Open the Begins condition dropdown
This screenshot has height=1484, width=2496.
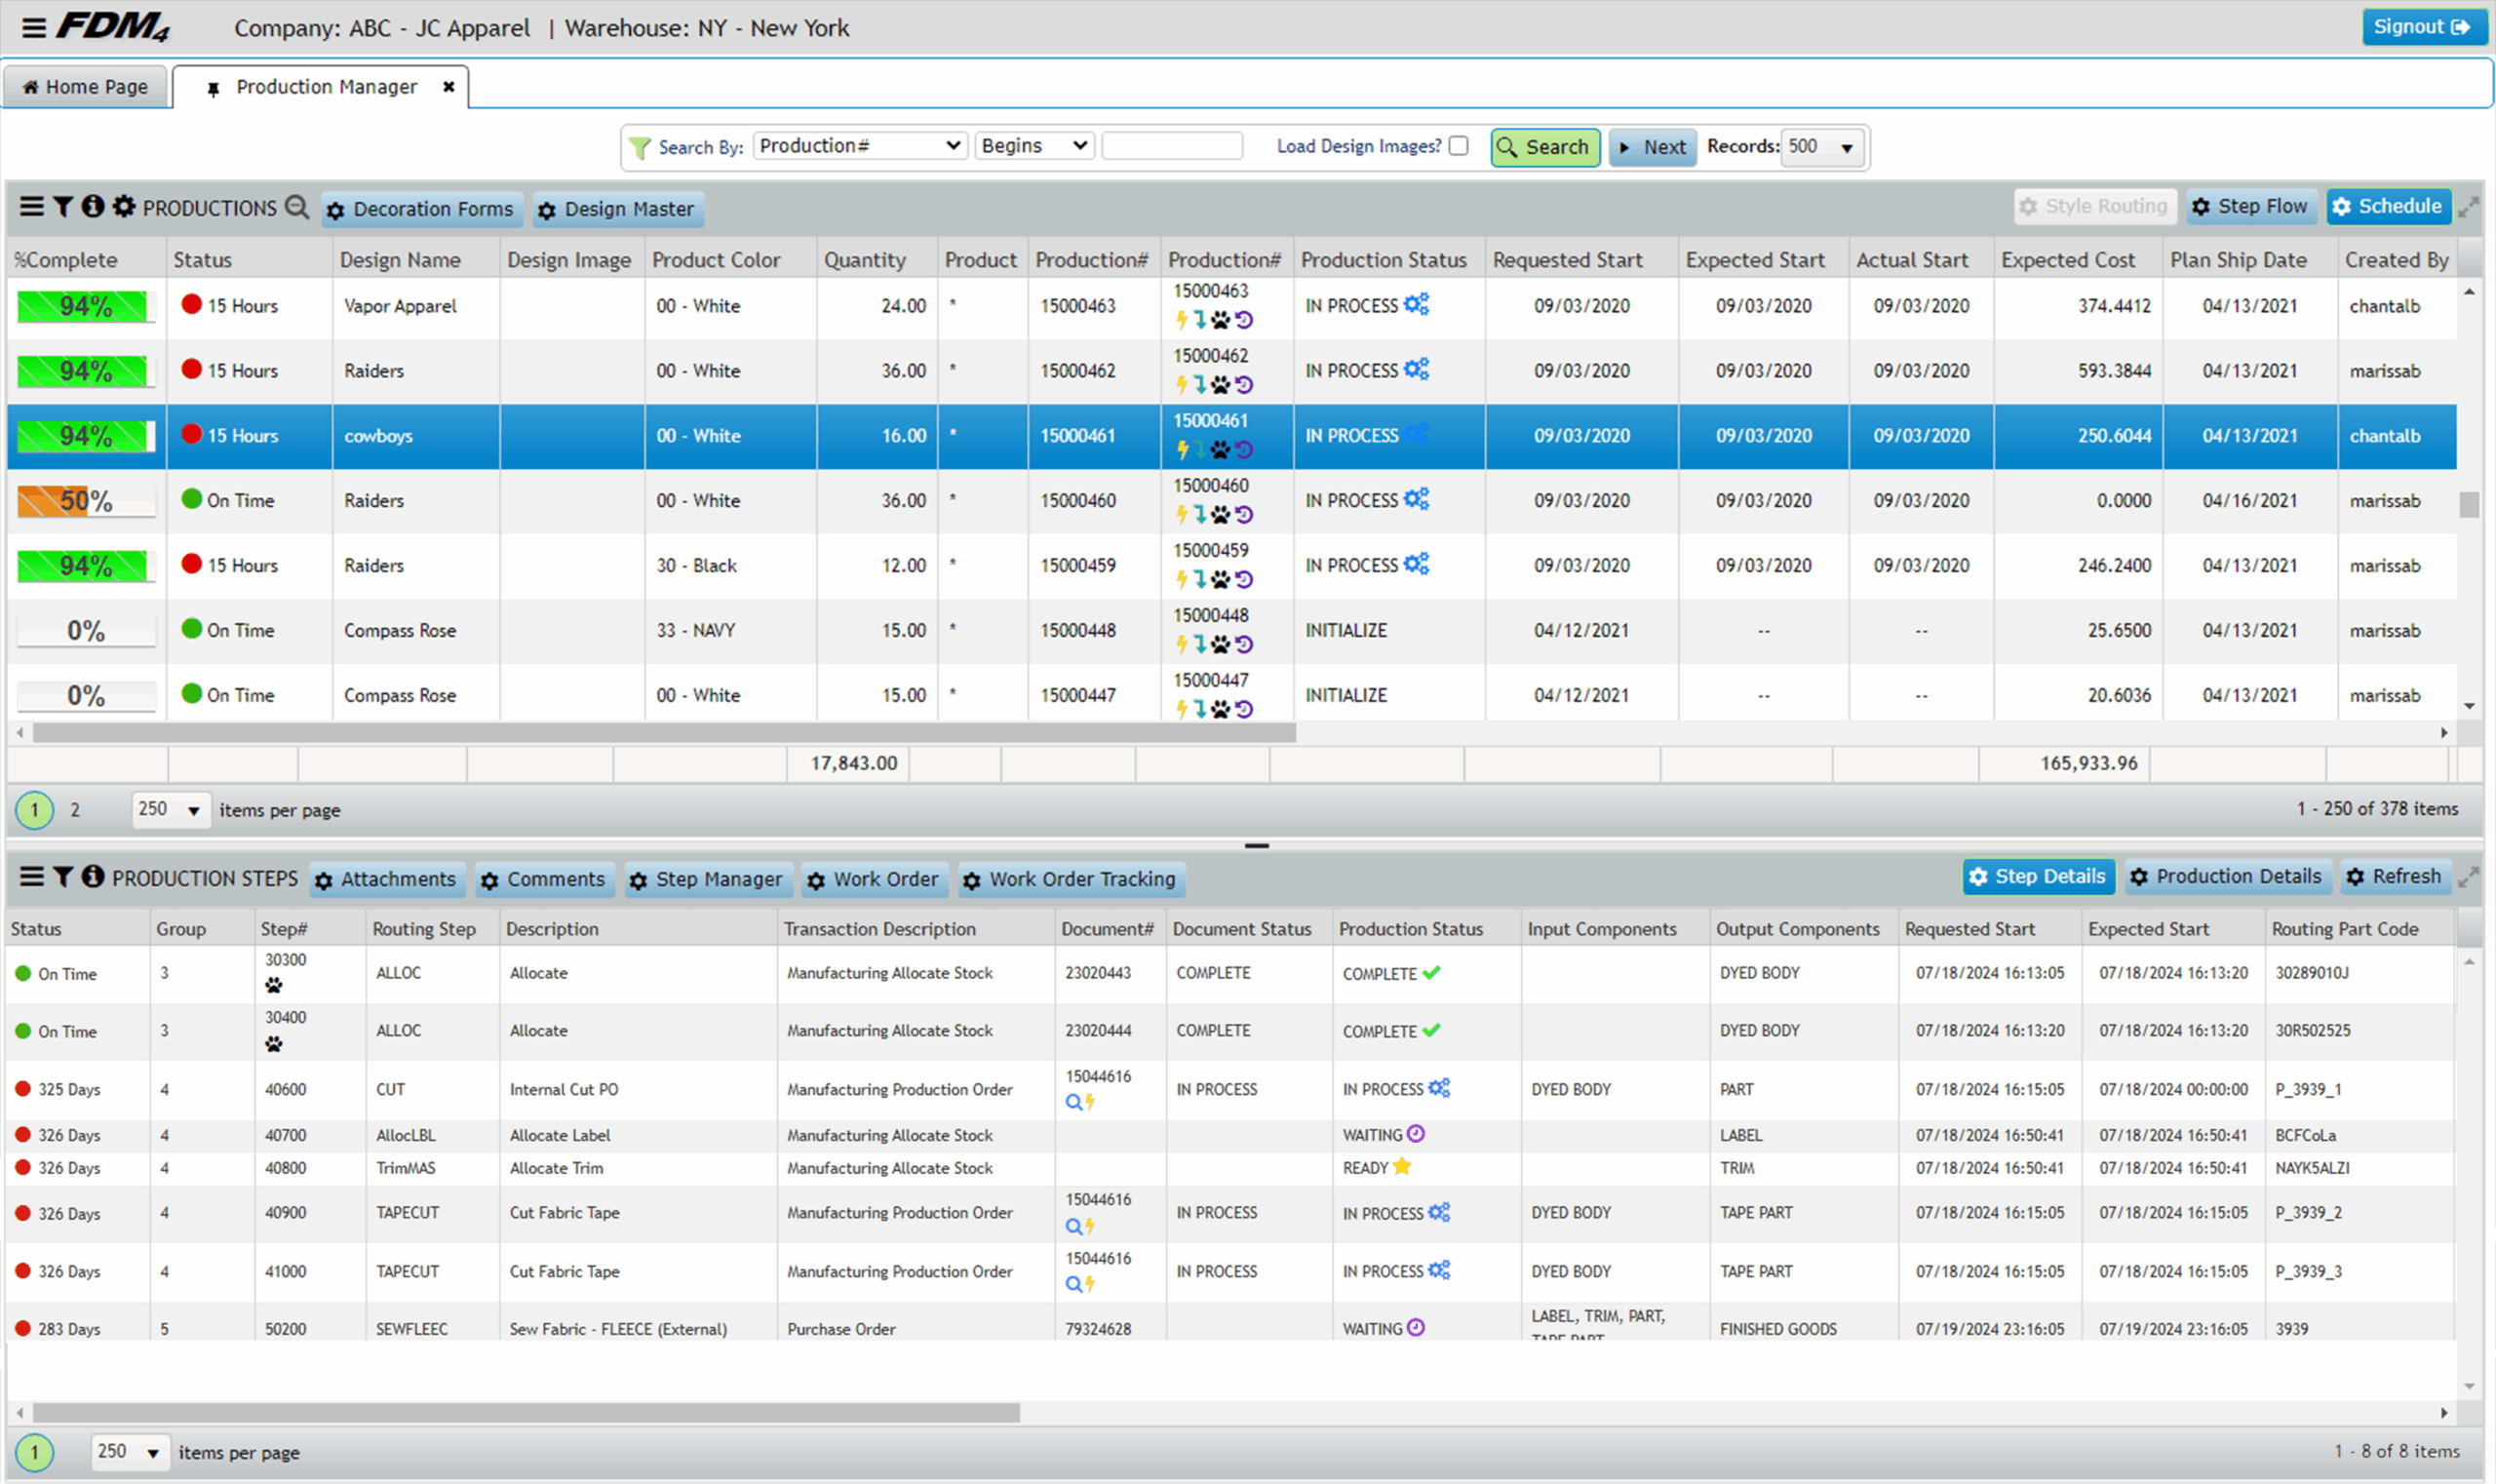coord(1034,146)
